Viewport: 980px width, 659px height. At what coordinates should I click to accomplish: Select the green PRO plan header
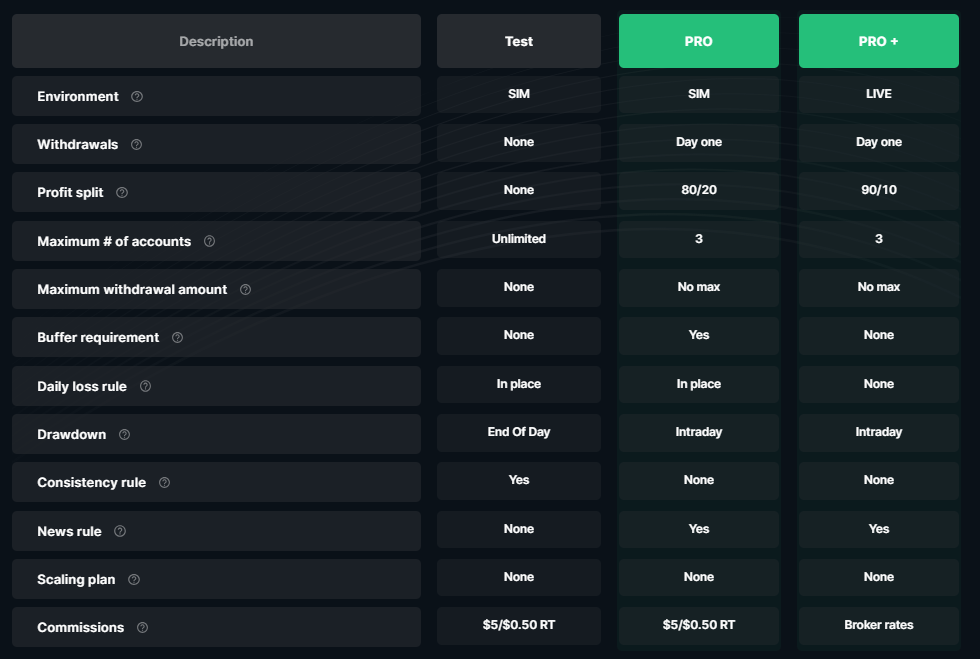pyautogui.click(x=698, y=40)
